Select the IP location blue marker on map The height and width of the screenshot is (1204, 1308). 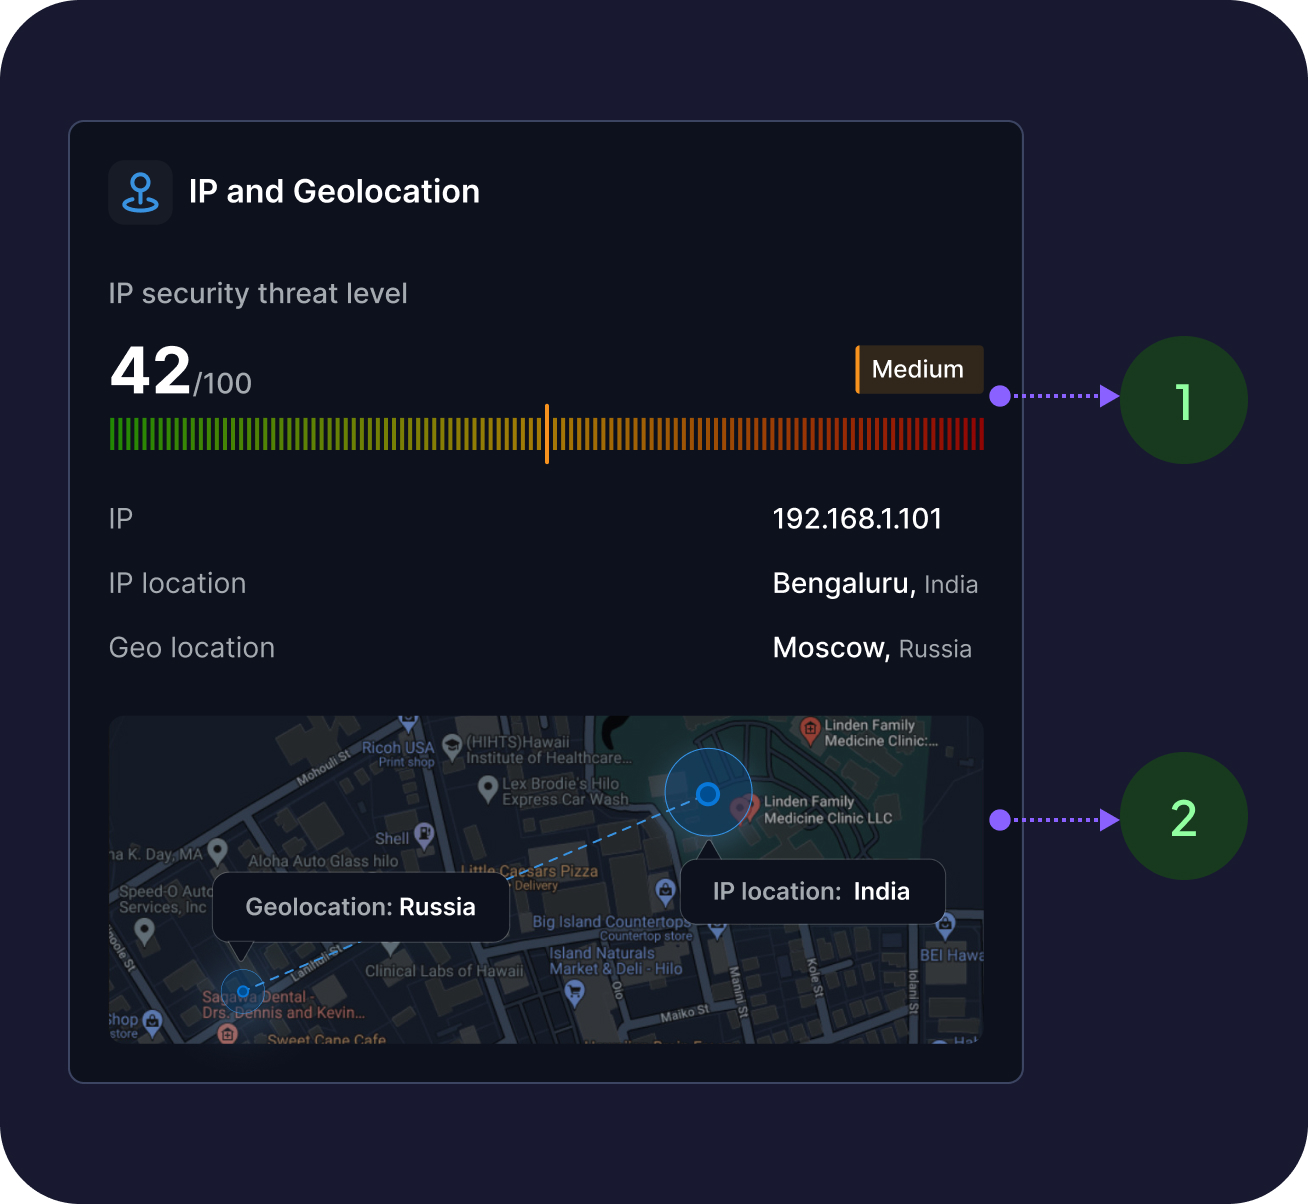point(708,794)
